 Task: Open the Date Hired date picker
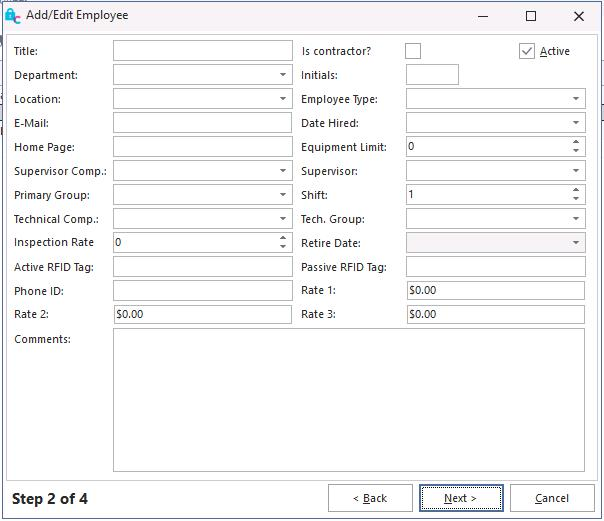[576, 123]
